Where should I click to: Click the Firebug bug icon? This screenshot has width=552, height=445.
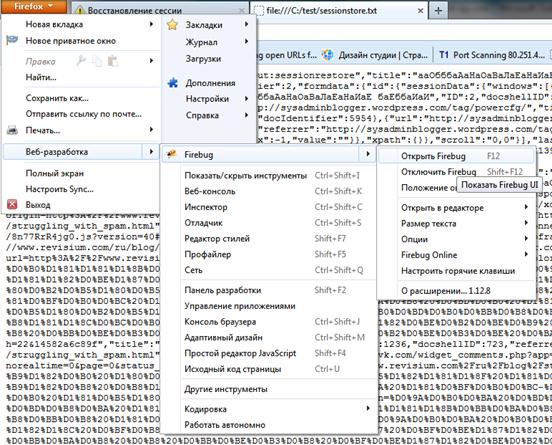pos(171,154)
